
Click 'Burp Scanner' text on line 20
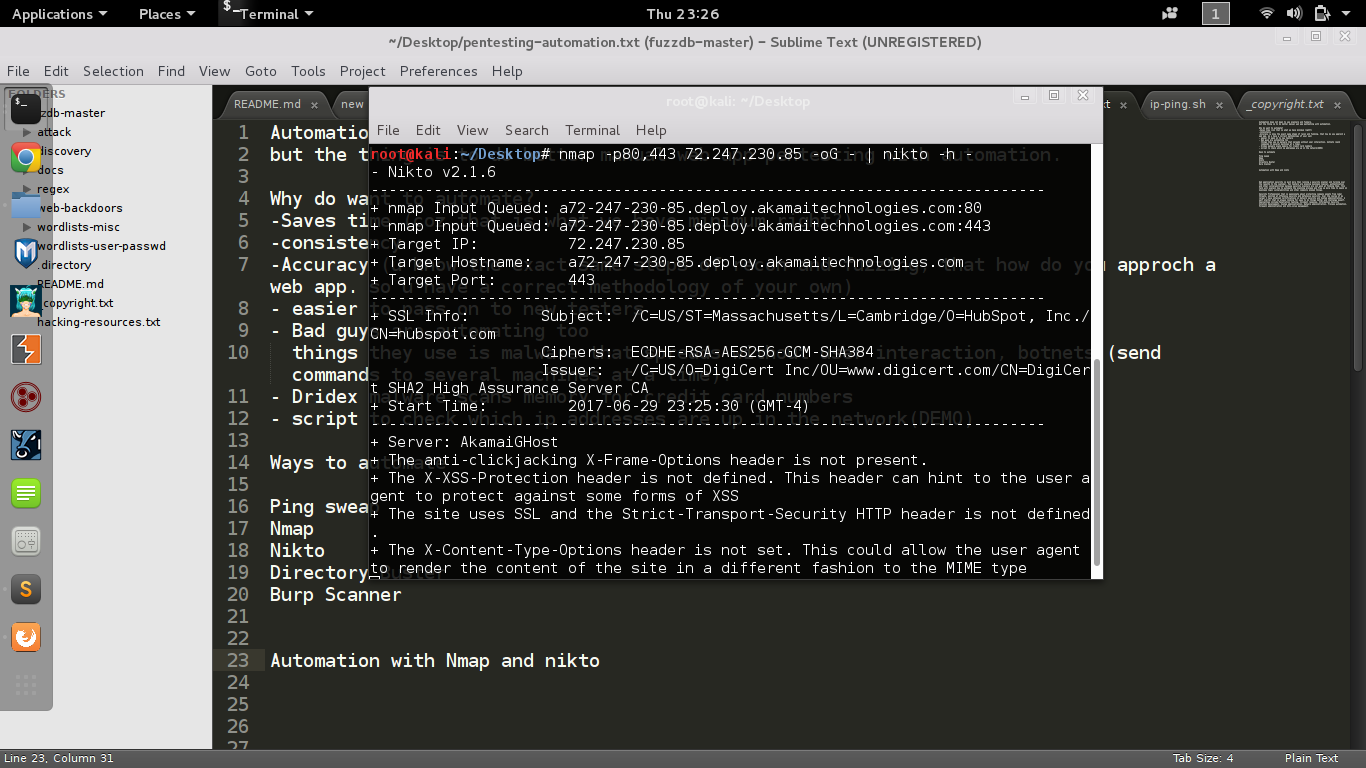click(x=335, y=594)
